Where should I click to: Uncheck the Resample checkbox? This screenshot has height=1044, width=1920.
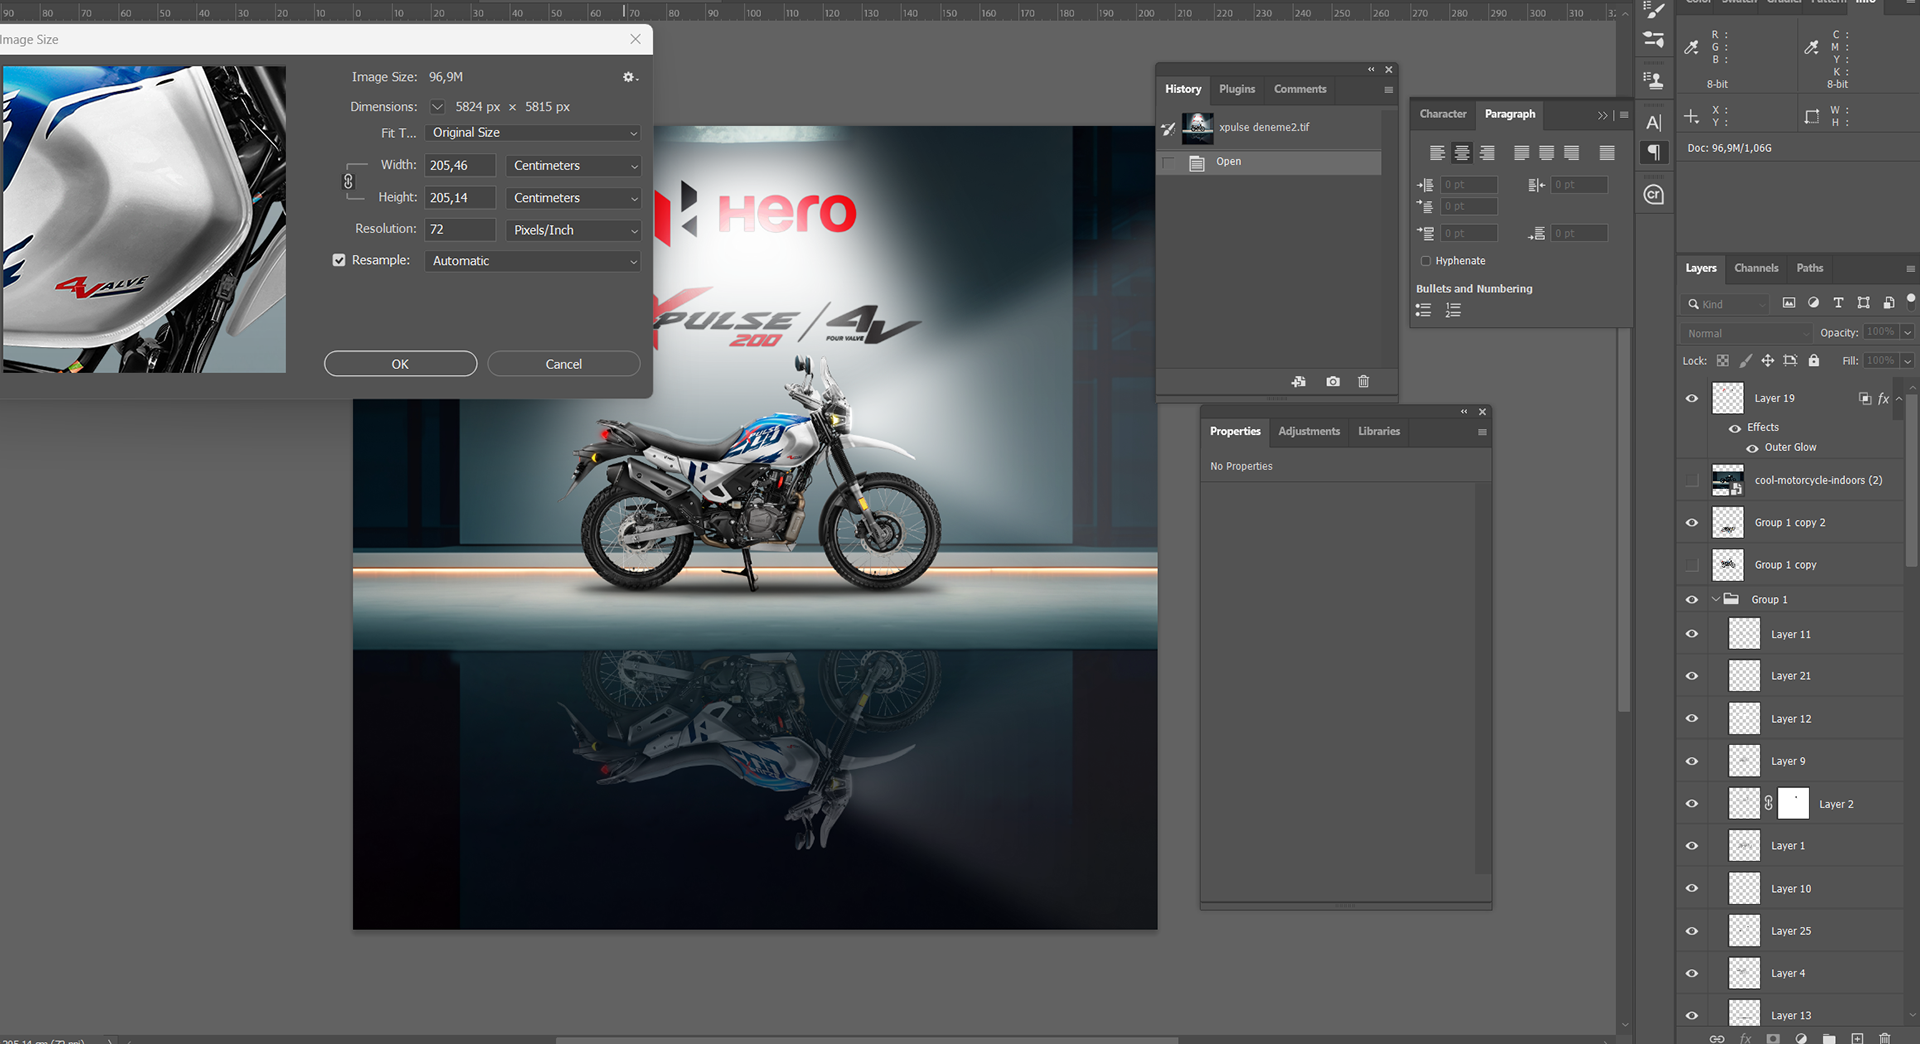click(x=339, y=260)
